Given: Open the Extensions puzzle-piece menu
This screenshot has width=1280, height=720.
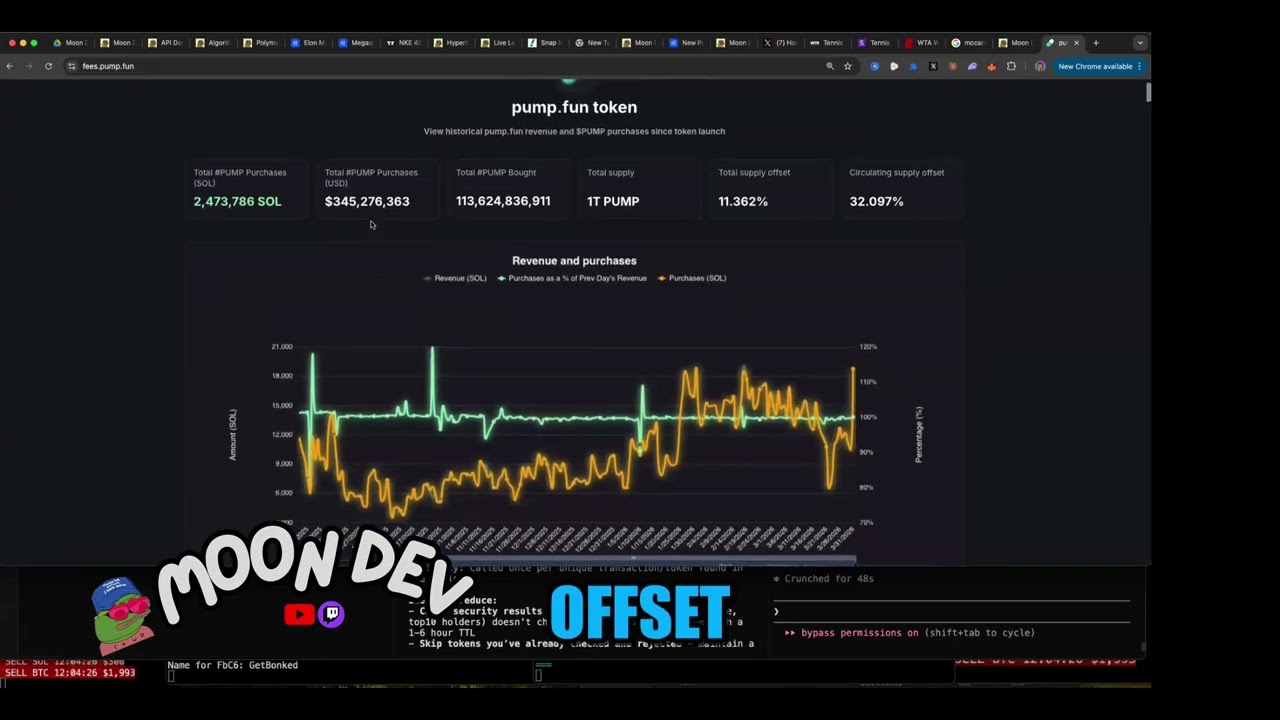Looking at the screenshot, I should pos(1011,66).
